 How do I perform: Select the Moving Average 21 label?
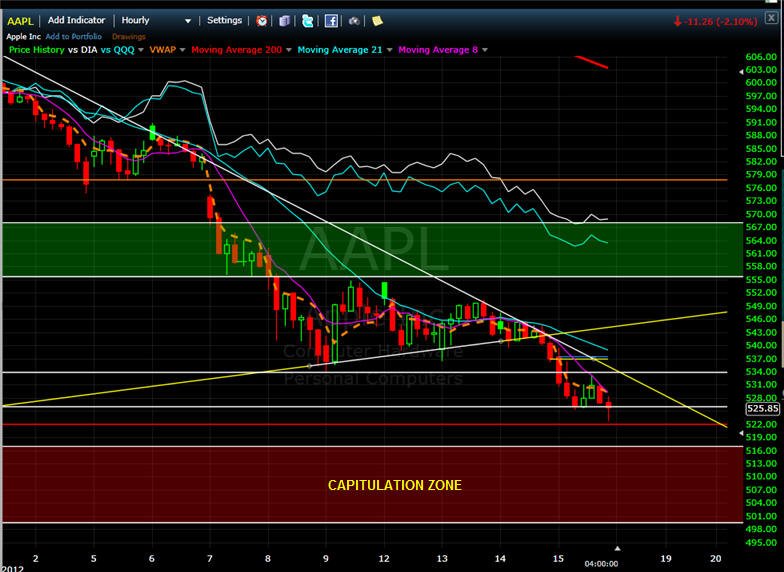pyautogui.click(x=340, y=50)
